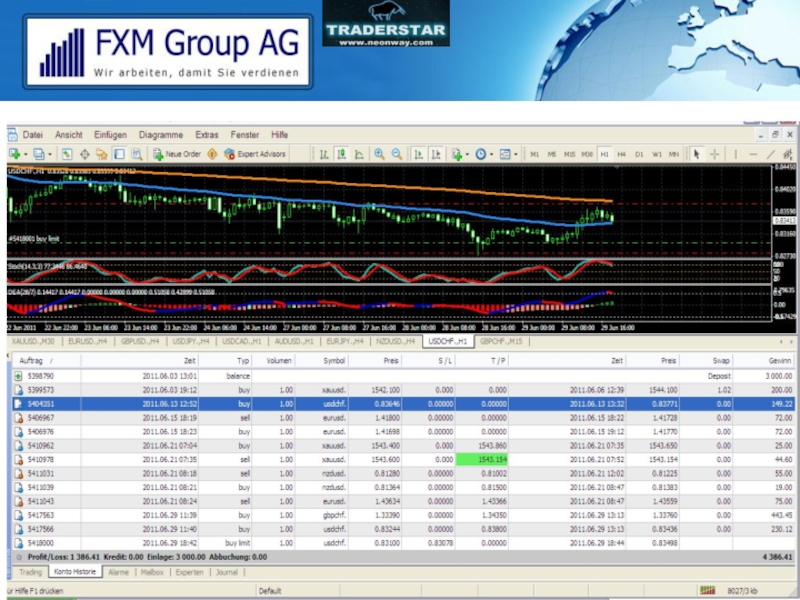Open the Hilfe menu
The width and height of the screenshot is (800, 600).
click(x=280, y=135)
